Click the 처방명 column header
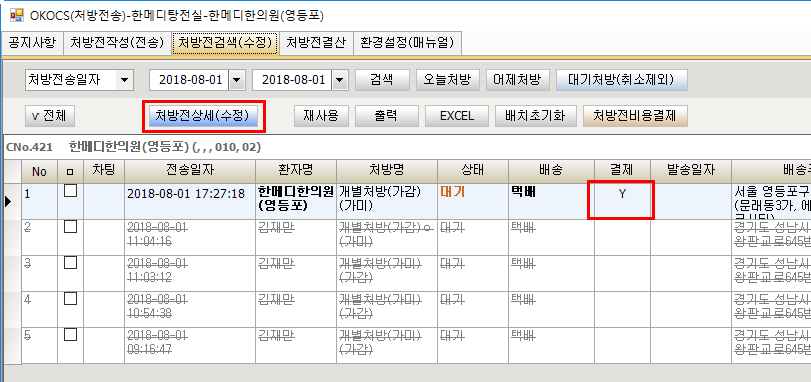 (387, 172)
